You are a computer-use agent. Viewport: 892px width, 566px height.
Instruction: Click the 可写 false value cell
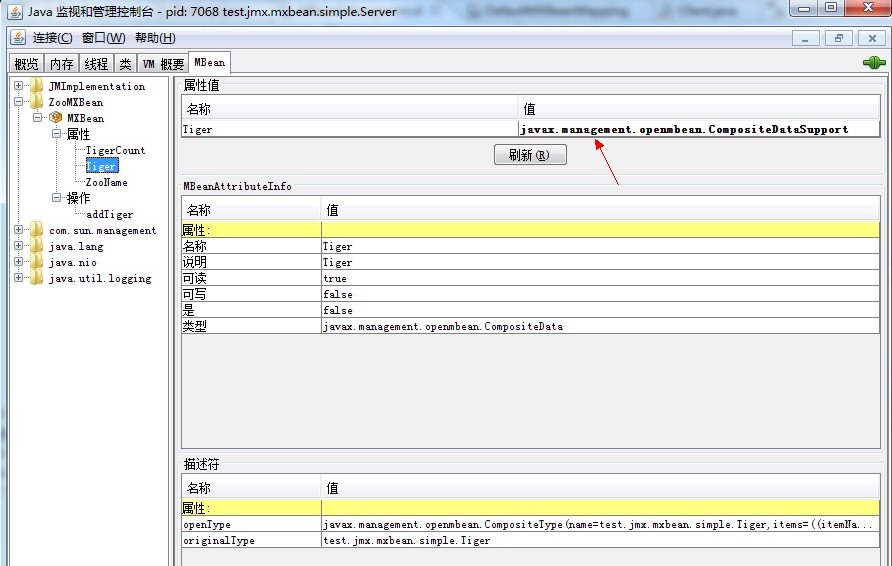coord(600,294)
